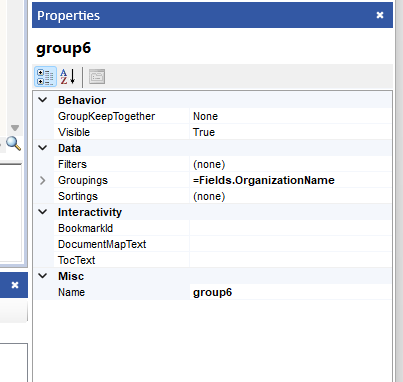Viewport: 403px width, 382px height.
Task: Open Property Pages icon in toolbar
Action: click(x=97, y=77)
